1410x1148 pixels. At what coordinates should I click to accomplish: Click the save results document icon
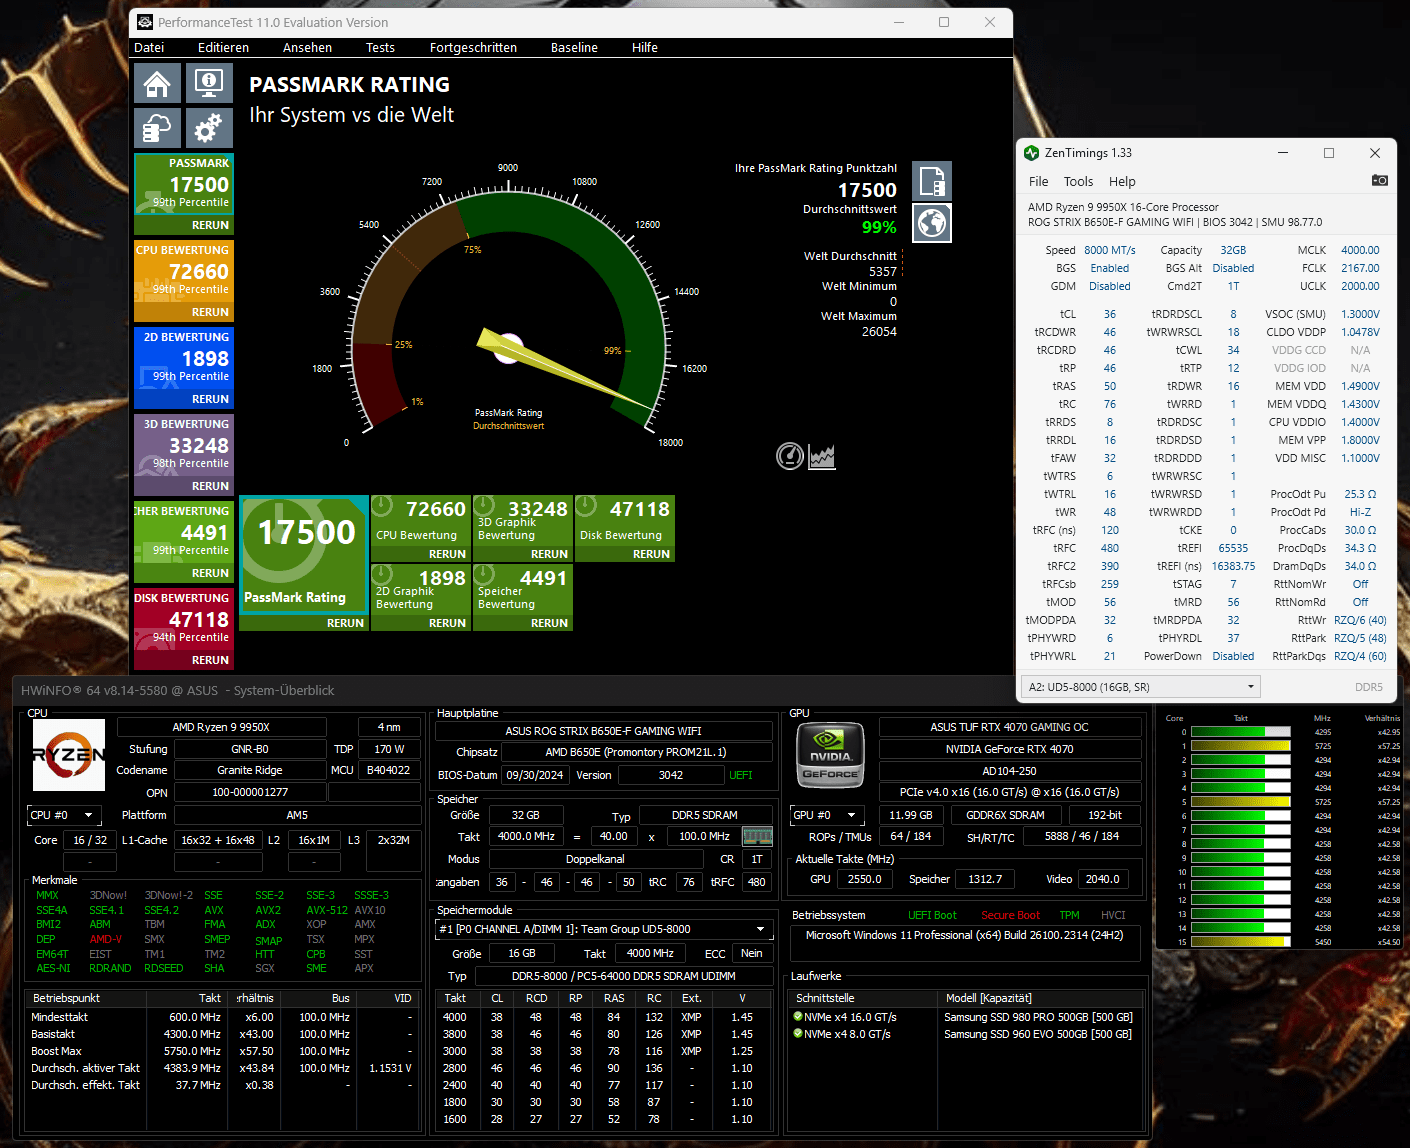pos(932,181)
